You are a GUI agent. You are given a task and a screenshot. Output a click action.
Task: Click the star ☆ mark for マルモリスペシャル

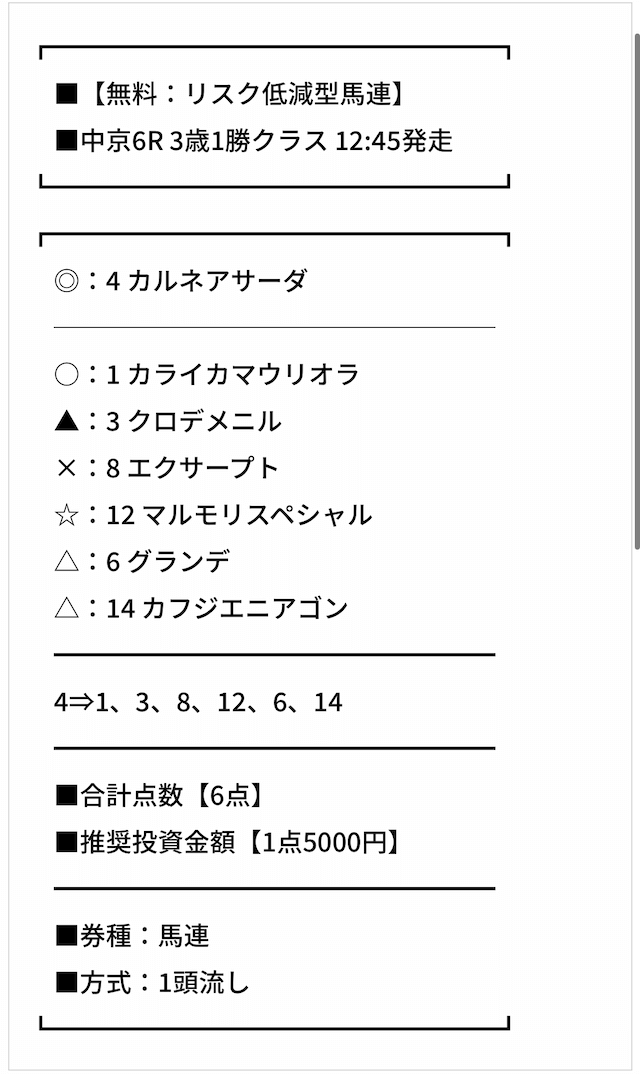tap(66, 515)
